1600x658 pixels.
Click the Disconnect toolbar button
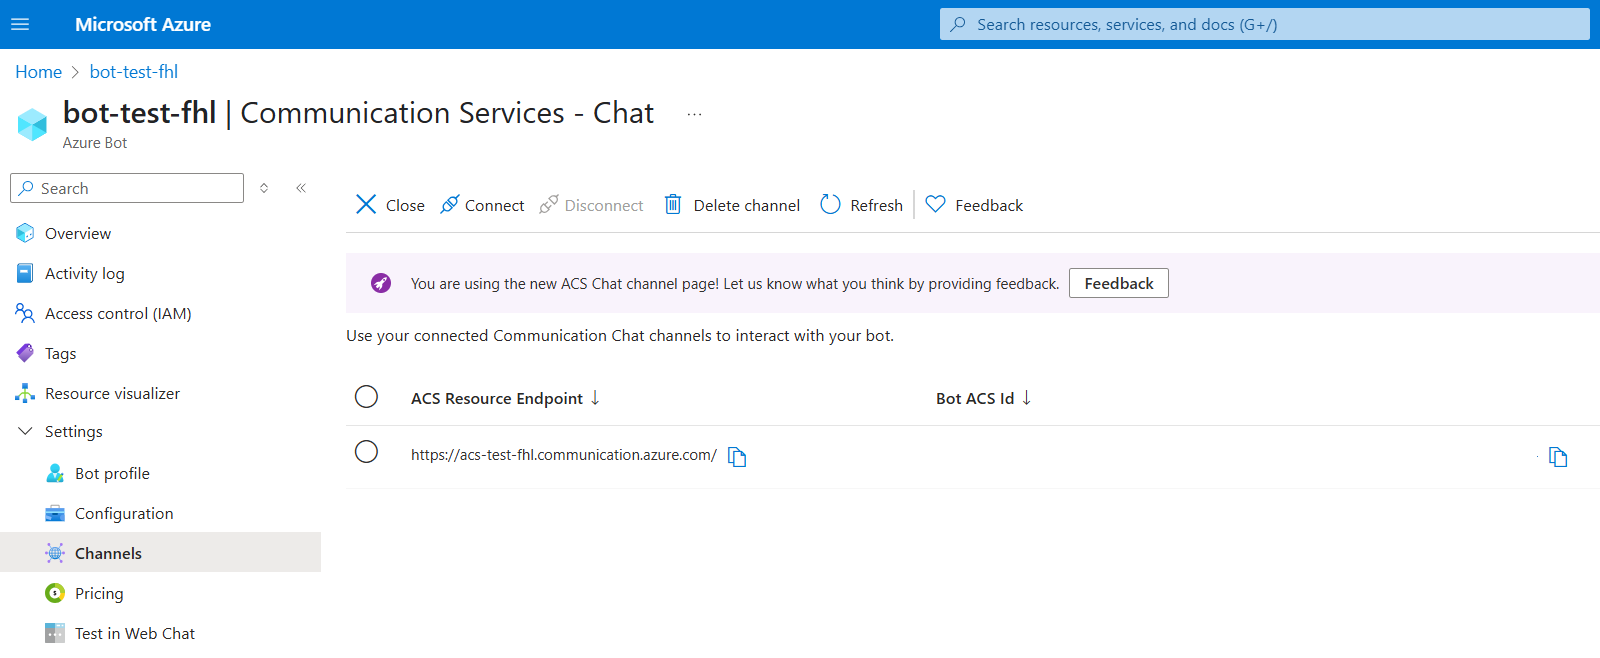(591, 205)
